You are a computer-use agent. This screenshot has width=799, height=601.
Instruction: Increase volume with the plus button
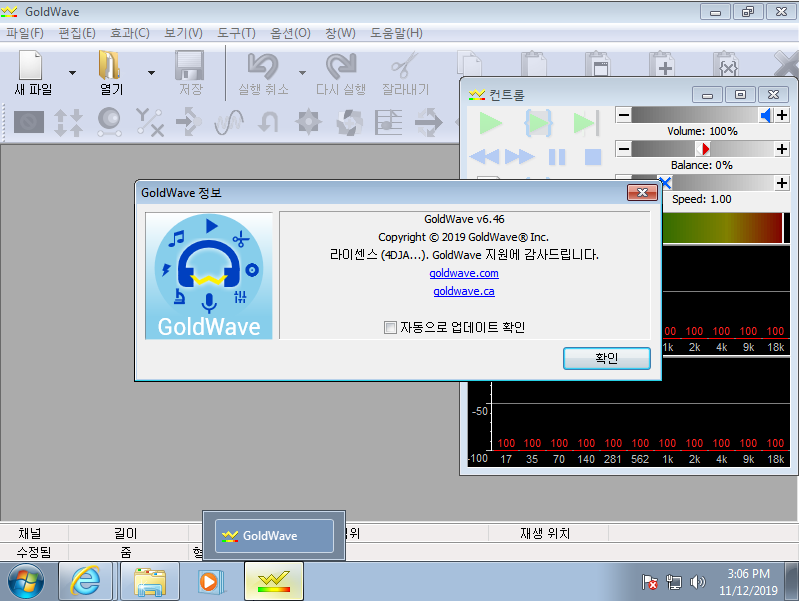(782, 115)
